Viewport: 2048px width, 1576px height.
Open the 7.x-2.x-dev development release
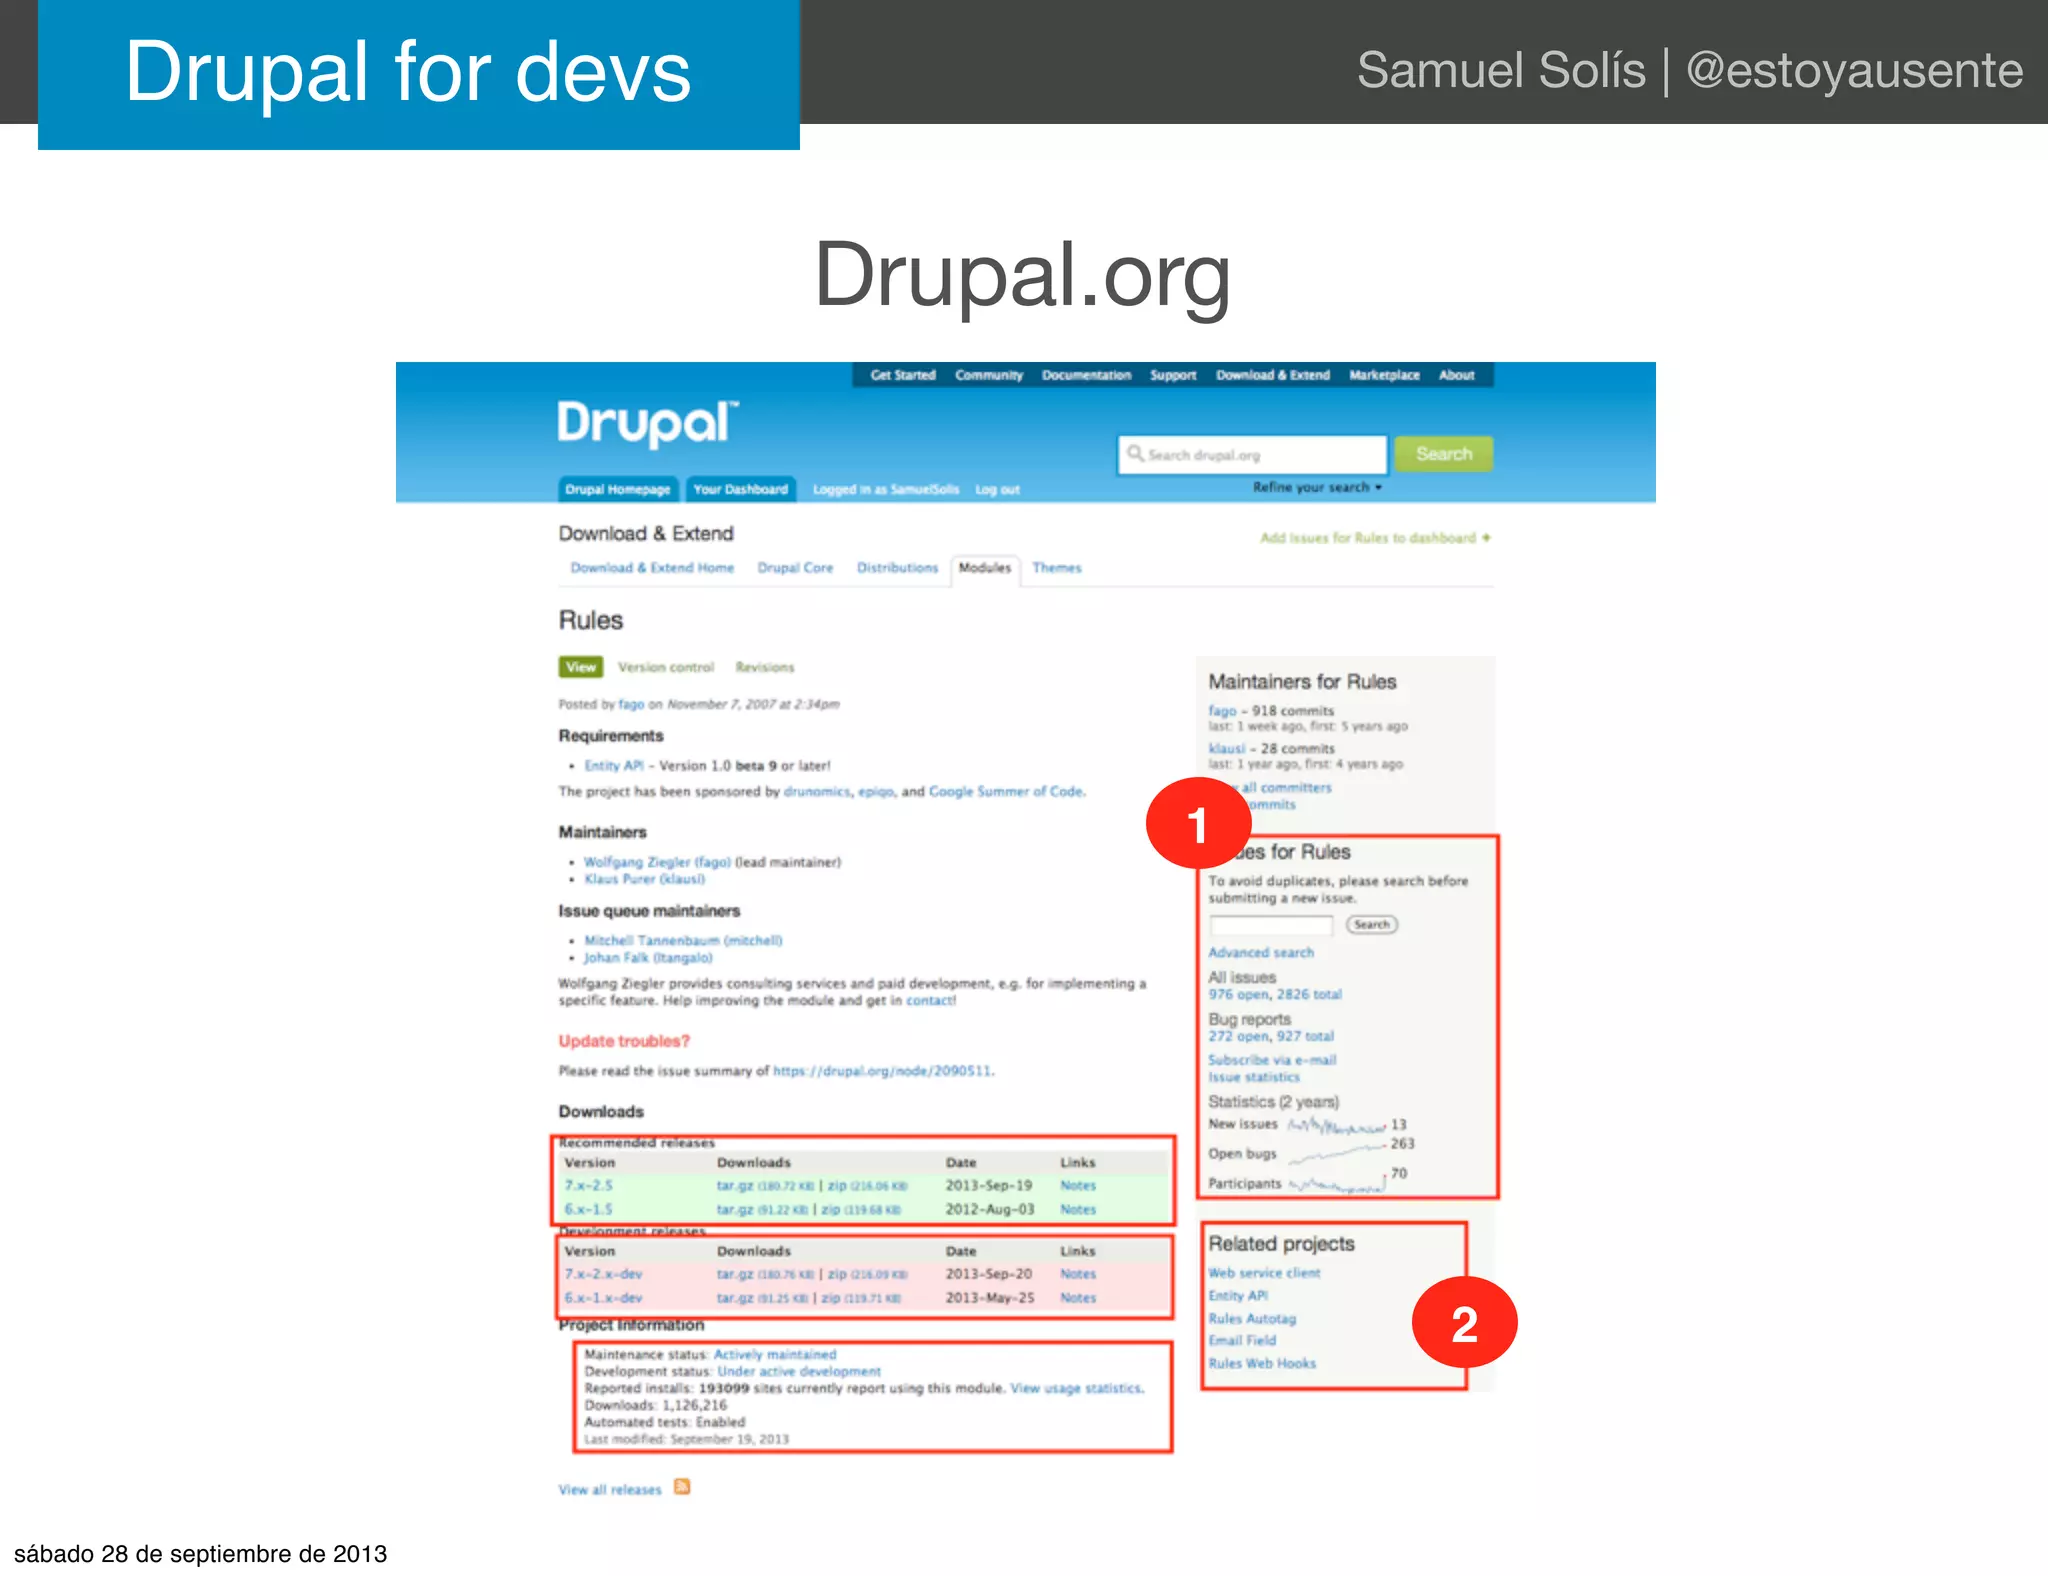603,1274
